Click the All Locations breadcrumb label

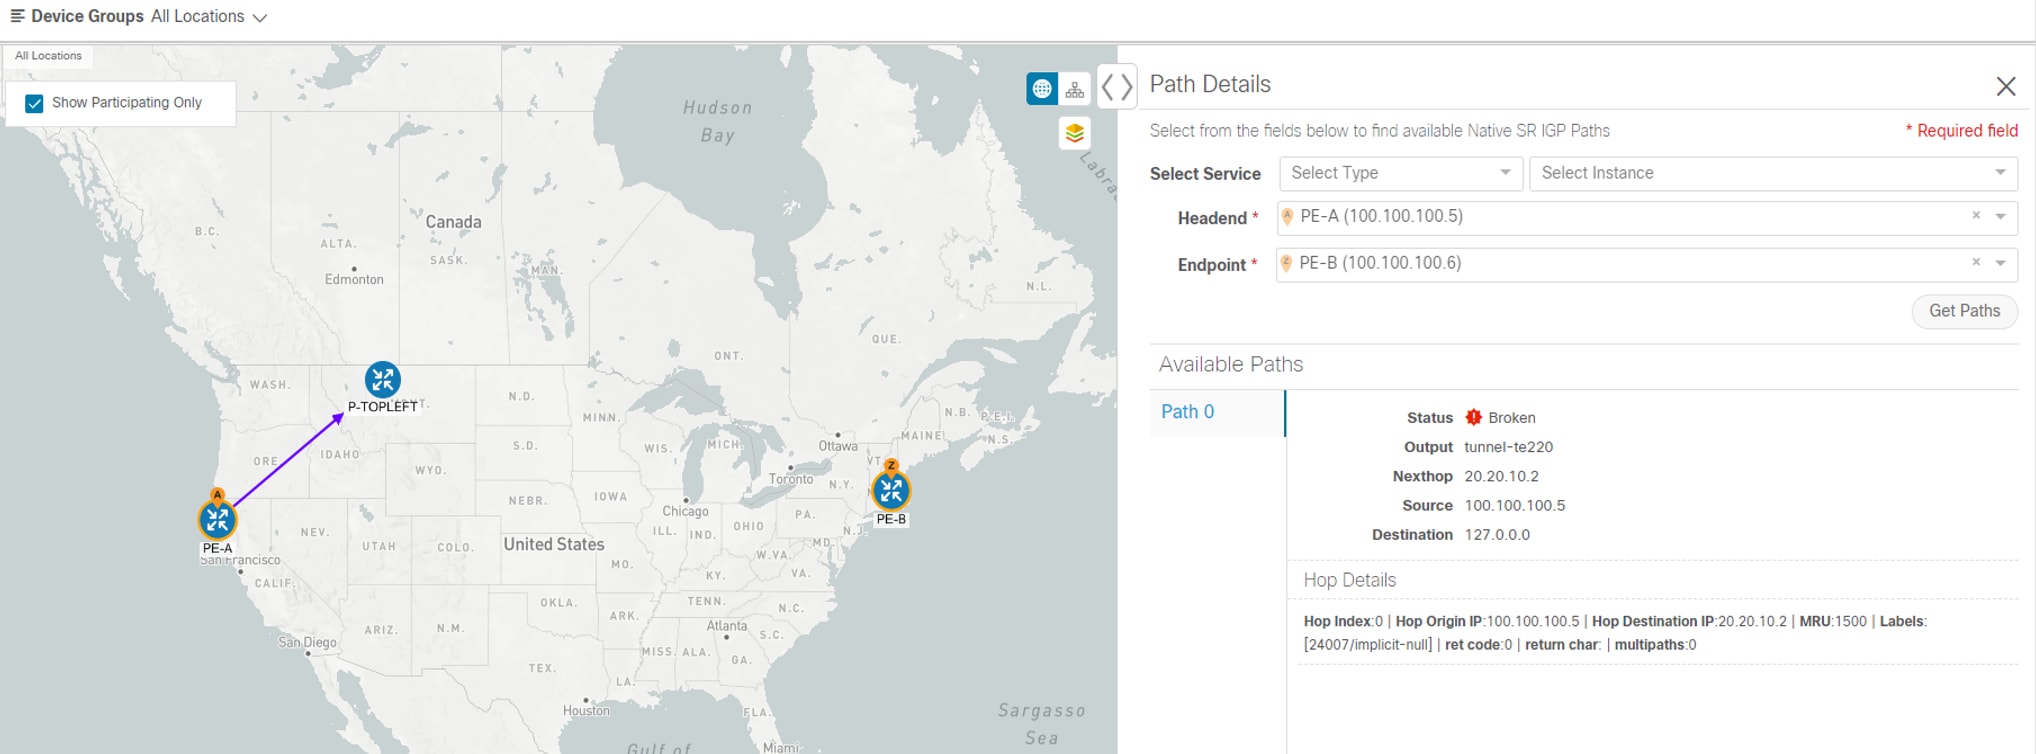[x=48, y=56]
